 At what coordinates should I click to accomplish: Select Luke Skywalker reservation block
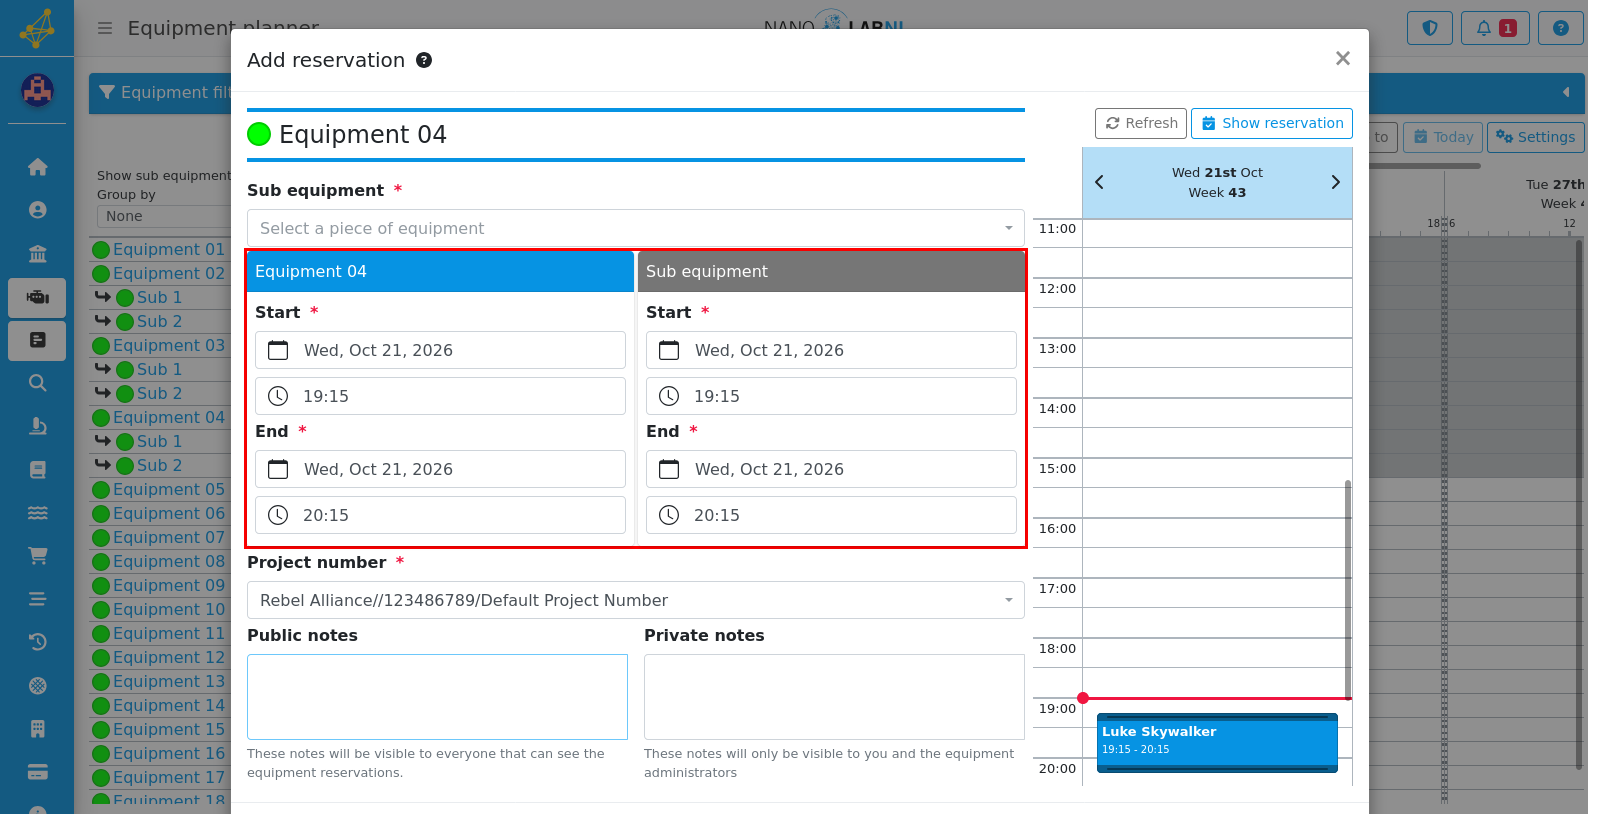(1217, 742)
